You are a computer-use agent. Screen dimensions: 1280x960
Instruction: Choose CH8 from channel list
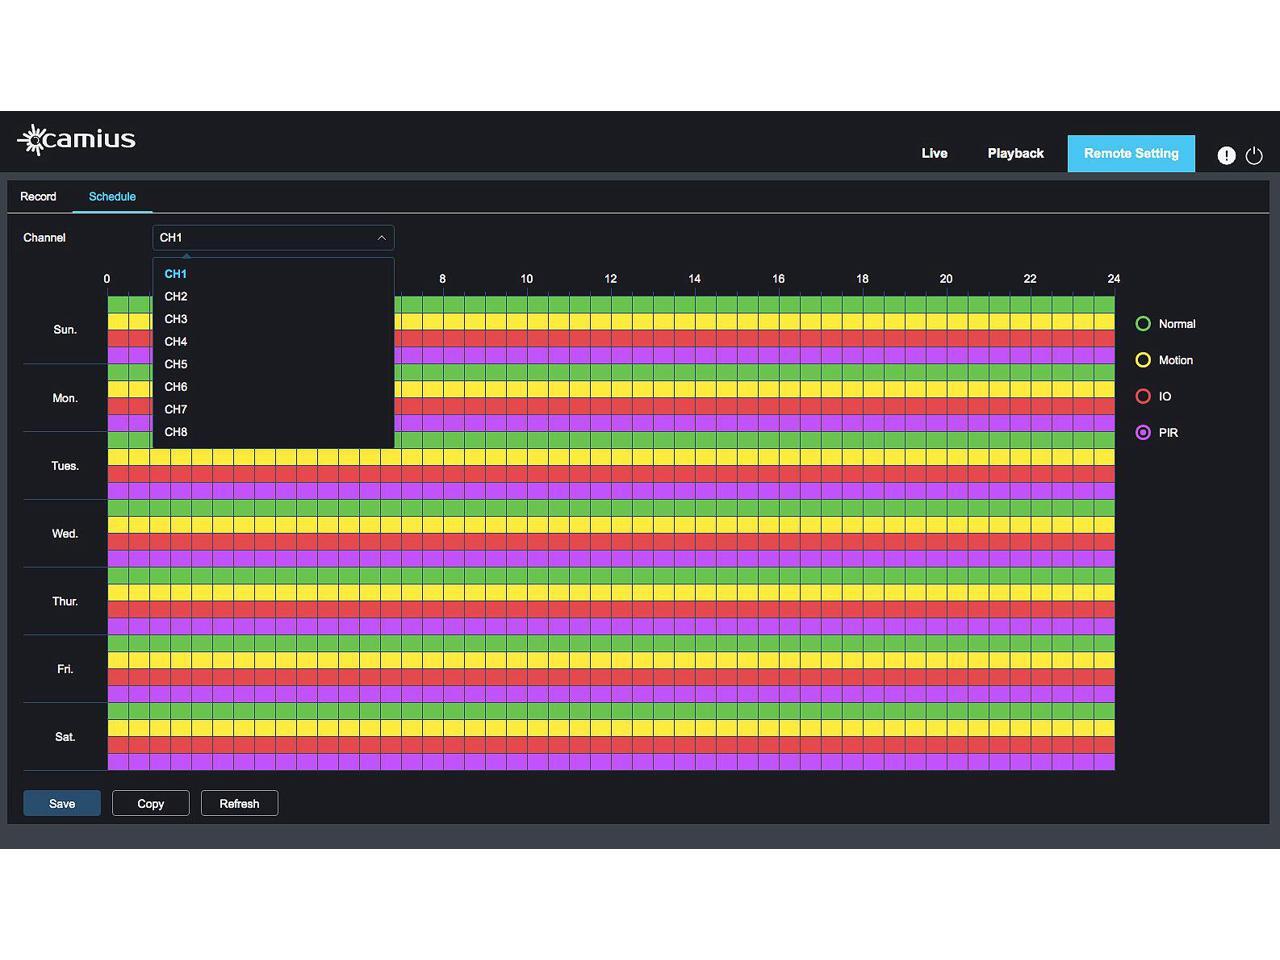[176, 432]
